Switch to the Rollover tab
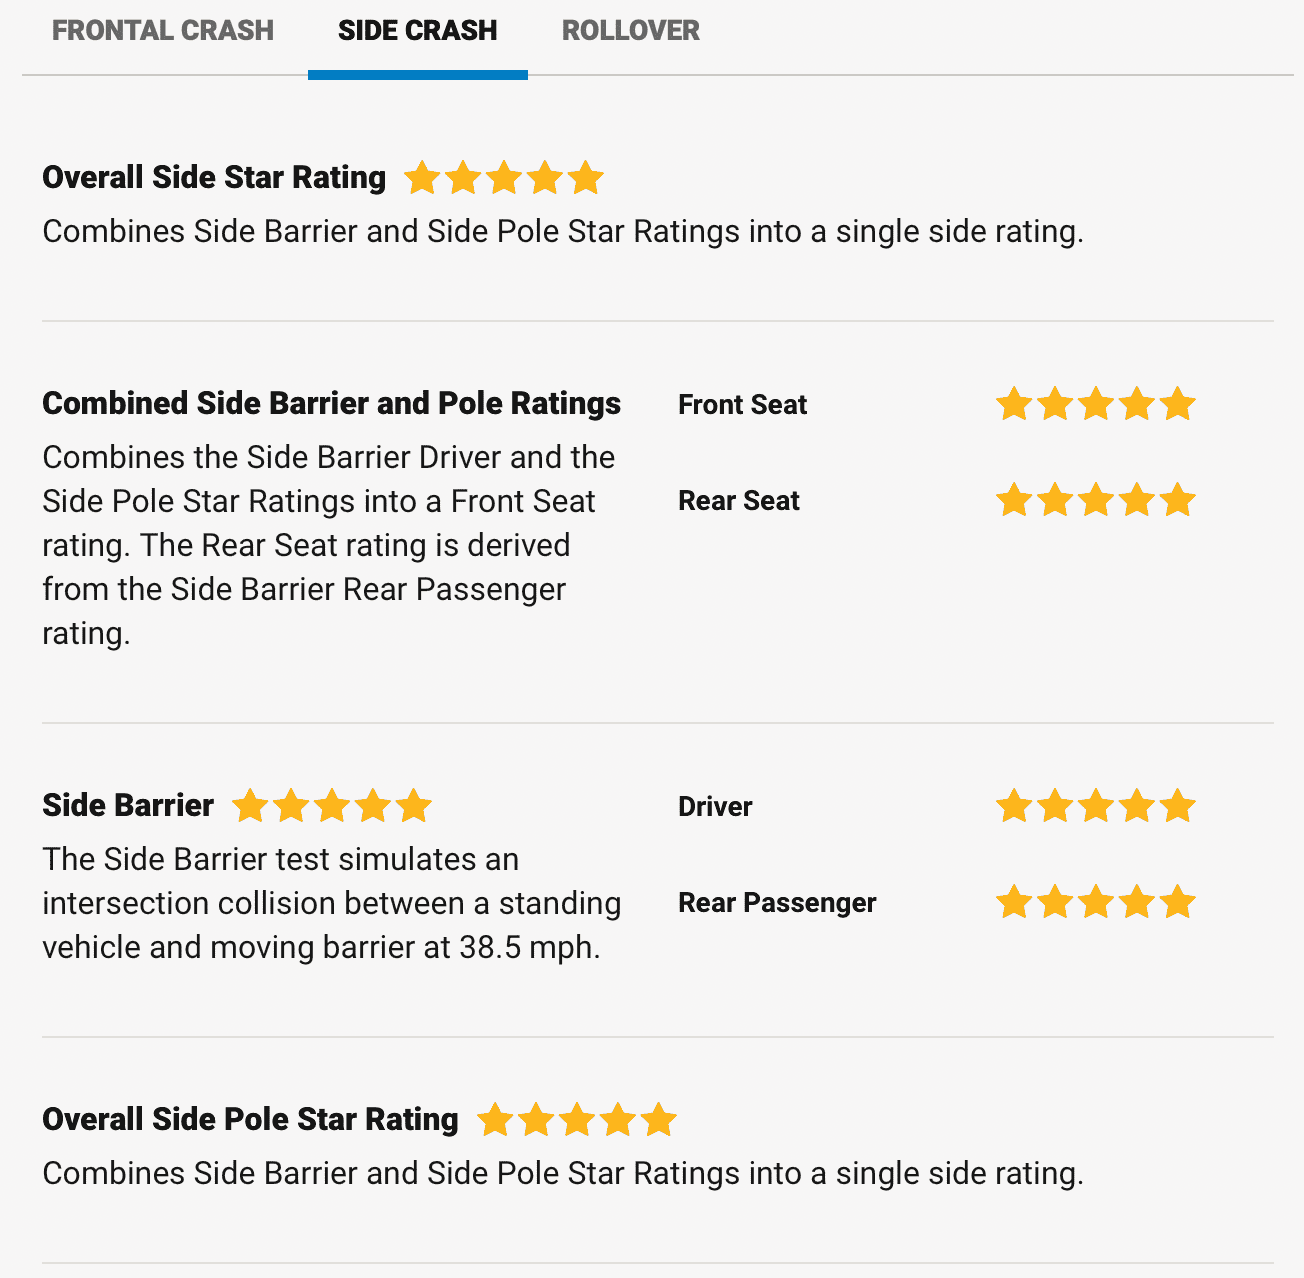This screenshot has width=1304, height=1278. (630, 31)
